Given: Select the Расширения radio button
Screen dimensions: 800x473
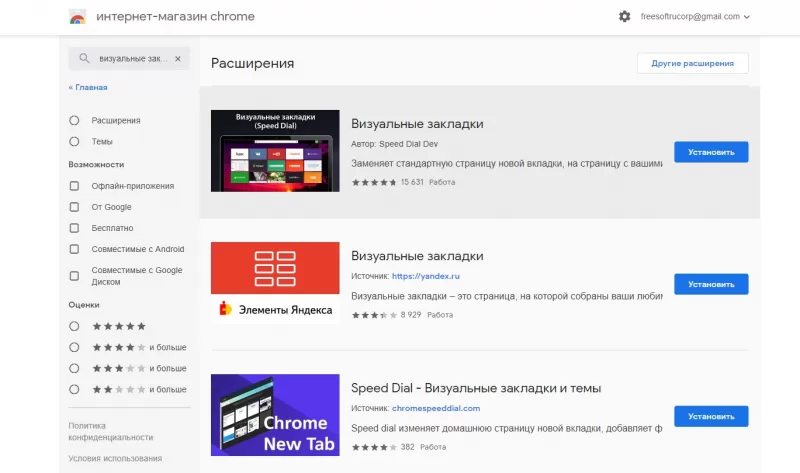Looking at the screenshot, I should point(74,120).
